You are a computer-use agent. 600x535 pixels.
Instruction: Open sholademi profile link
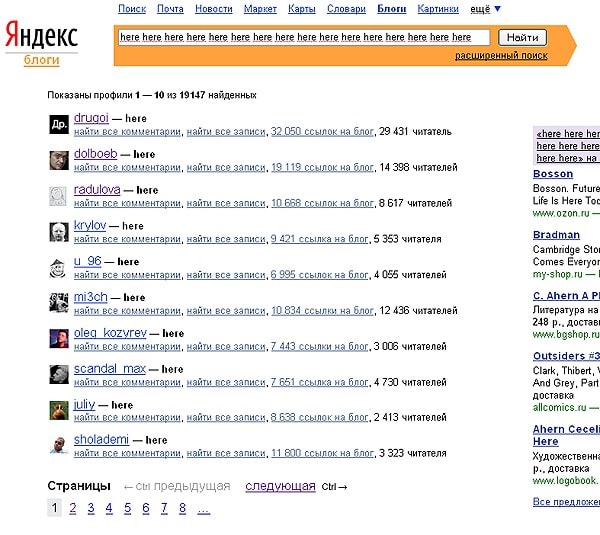[x=101, y=440]
